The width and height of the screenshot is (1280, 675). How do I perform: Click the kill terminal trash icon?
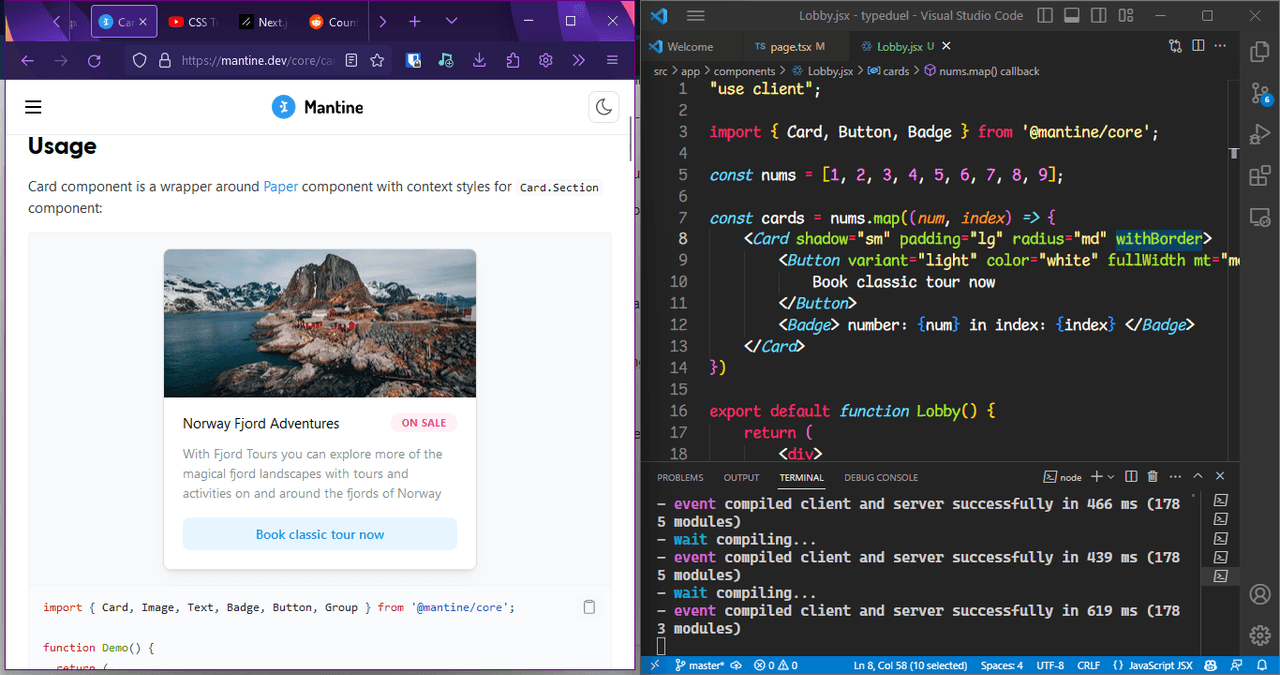[1152, 477]
